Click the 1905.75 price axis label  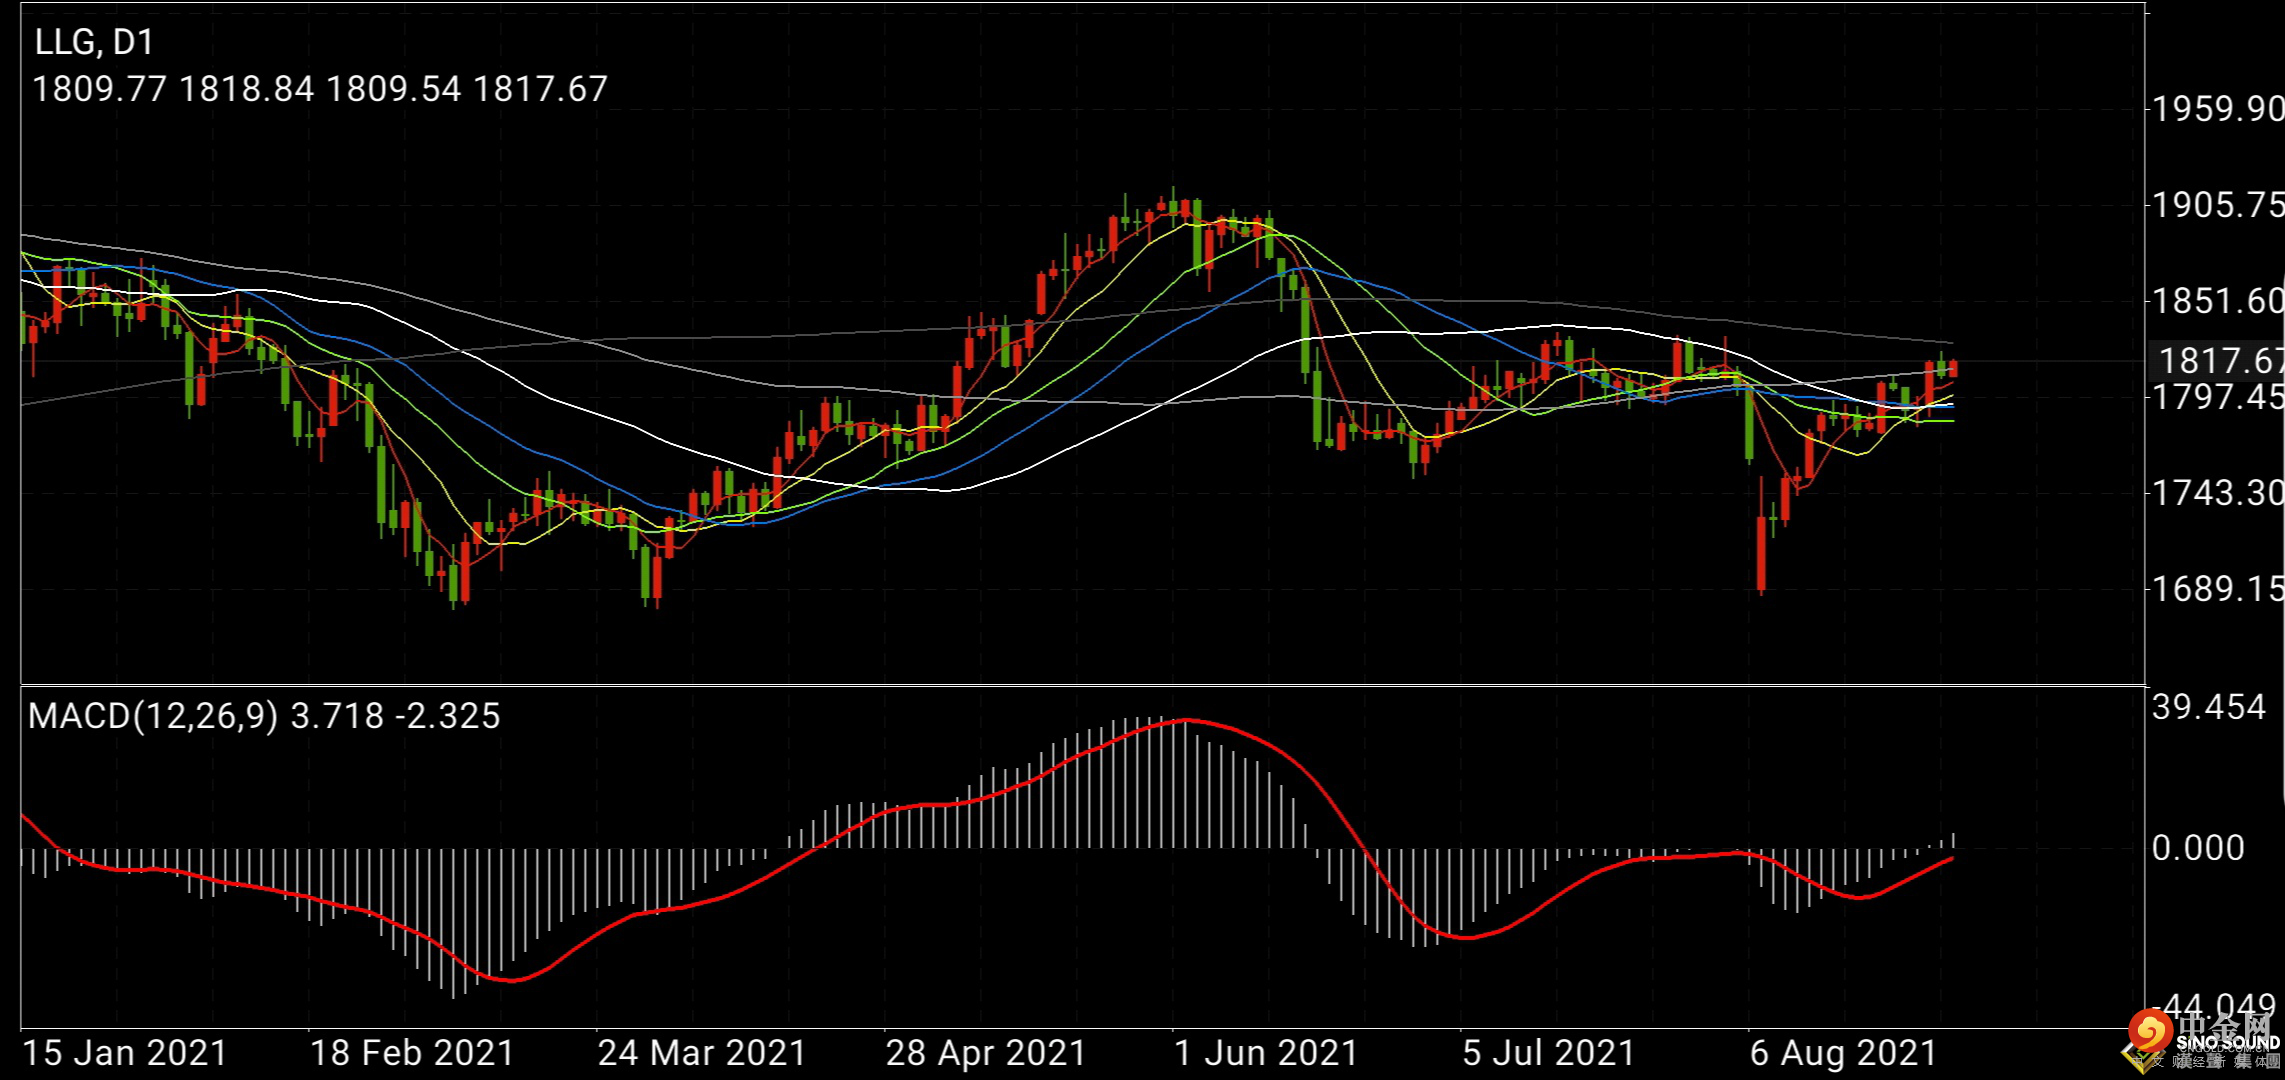pos(2217,205)
